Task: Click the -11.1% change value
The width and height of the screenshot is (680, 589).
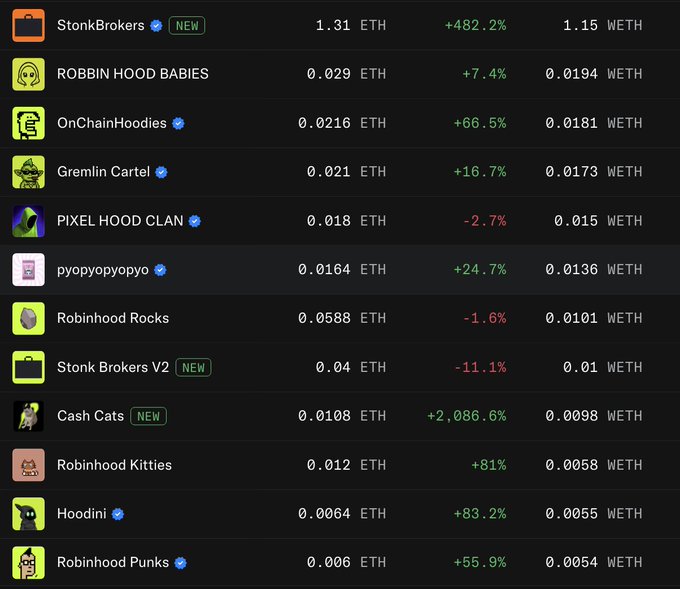Action: (x=480, y=367)
